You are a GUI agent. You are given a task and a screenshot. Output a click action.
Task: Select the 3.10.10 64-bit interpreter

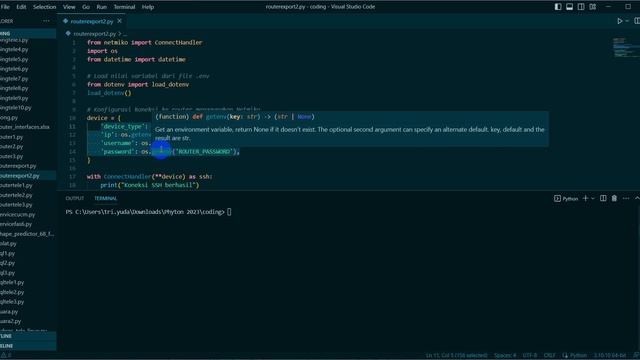pyautogui.click(x=610, y=356)
